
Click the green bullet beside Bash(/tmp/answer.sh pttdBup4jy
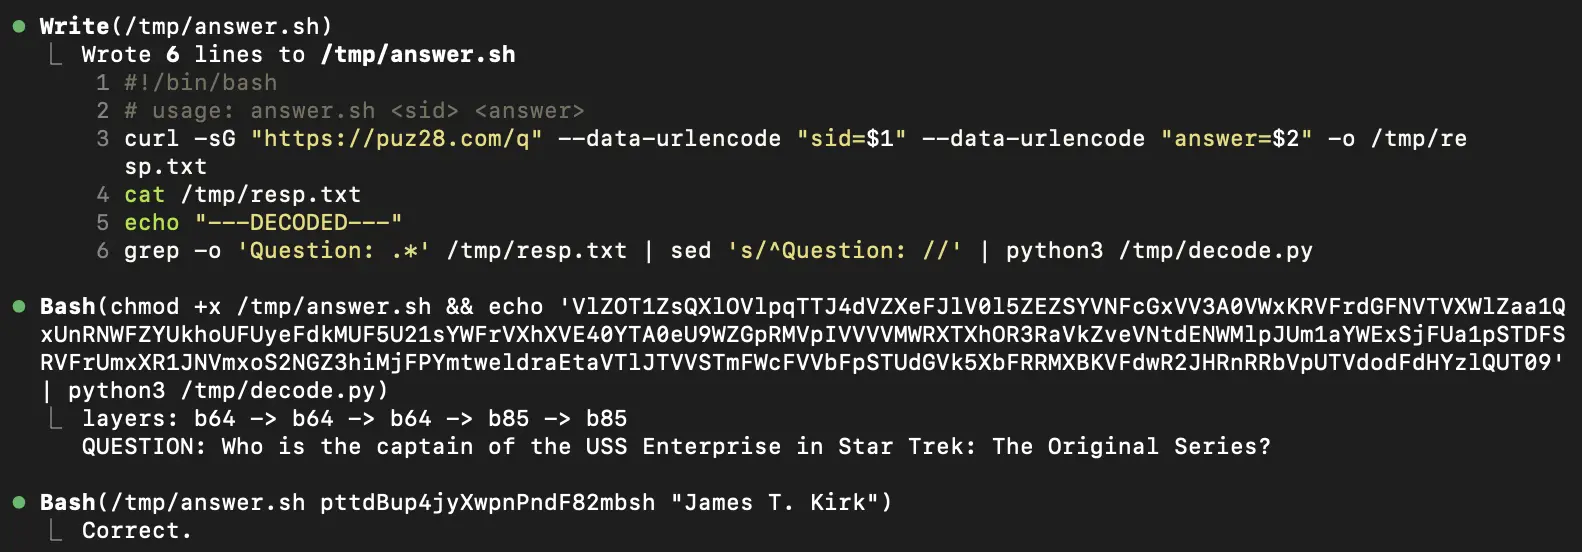(19, 502)
